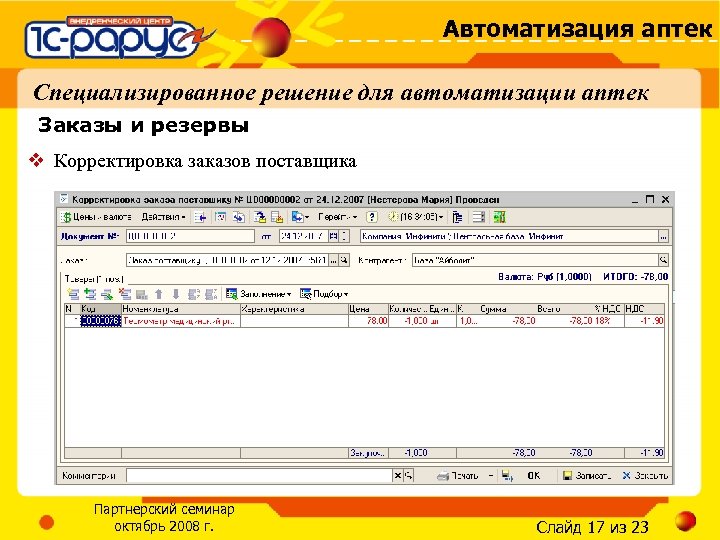Click the ellipsis button in the Заказ field
This screenshot has height=540, width=720.
coord(334,260)
